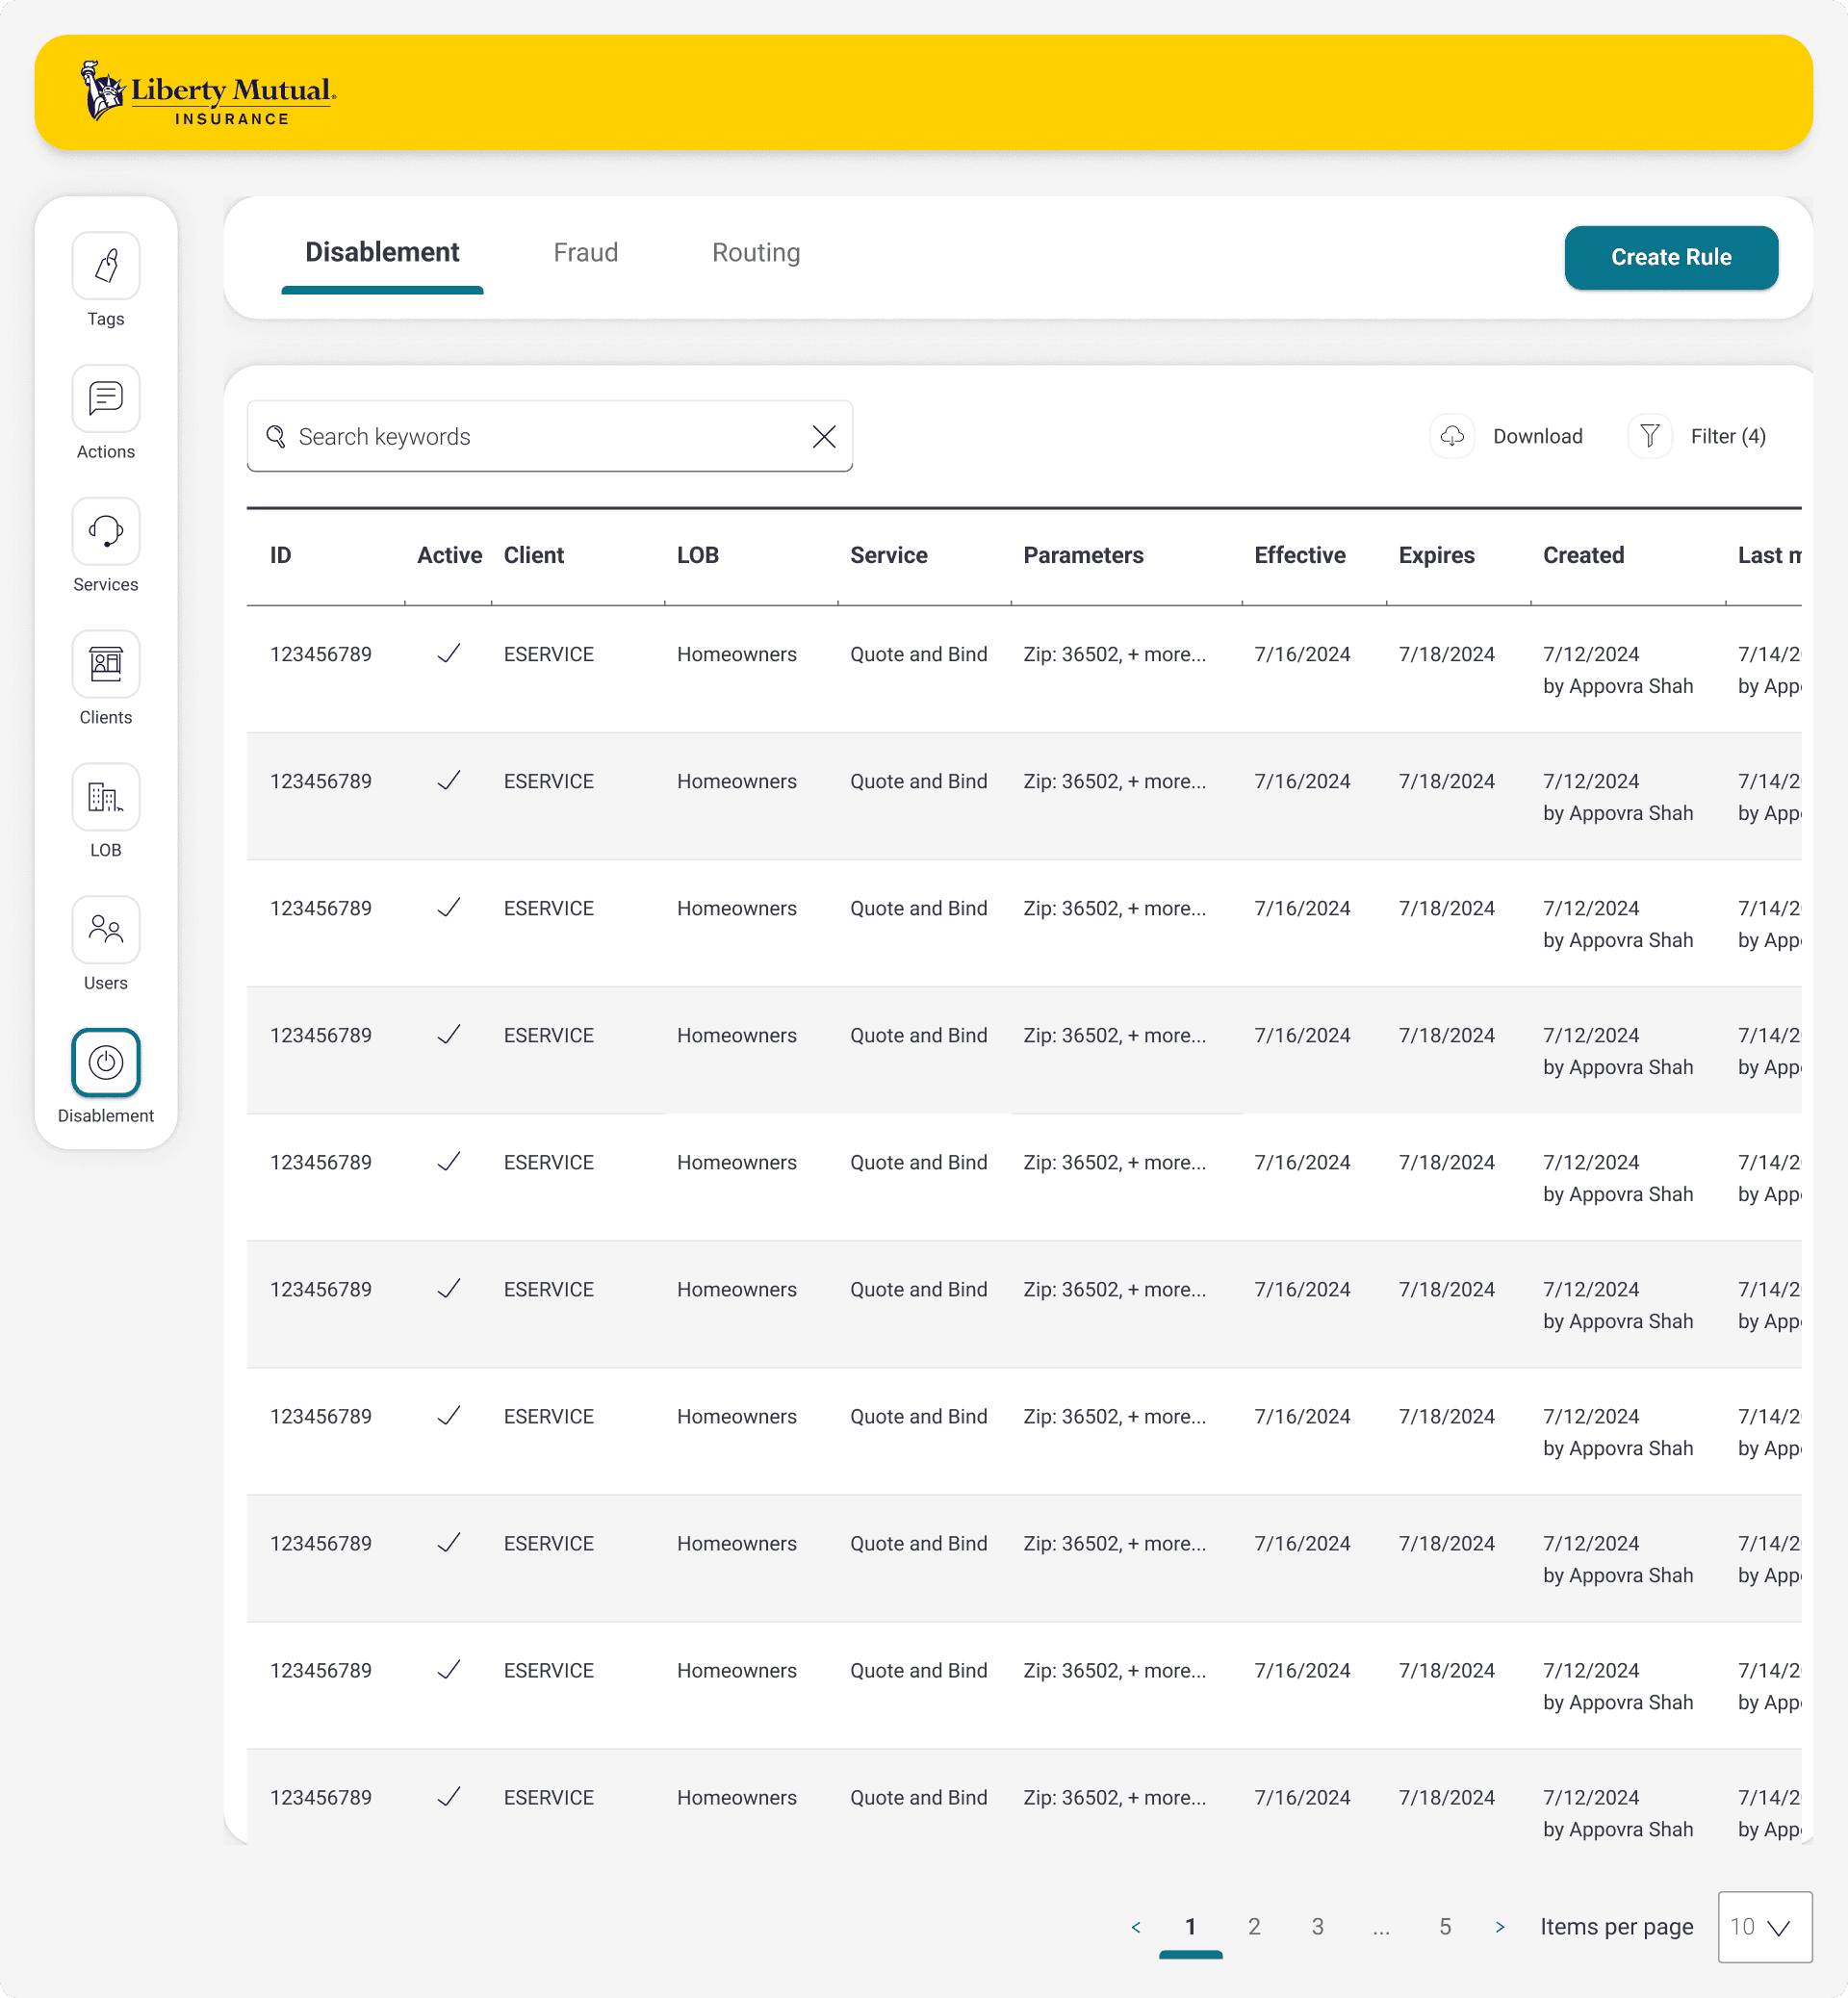This screenshot has height=1998, width=1848.
Task: Switch to the Fraud tab
Action: 586,253
